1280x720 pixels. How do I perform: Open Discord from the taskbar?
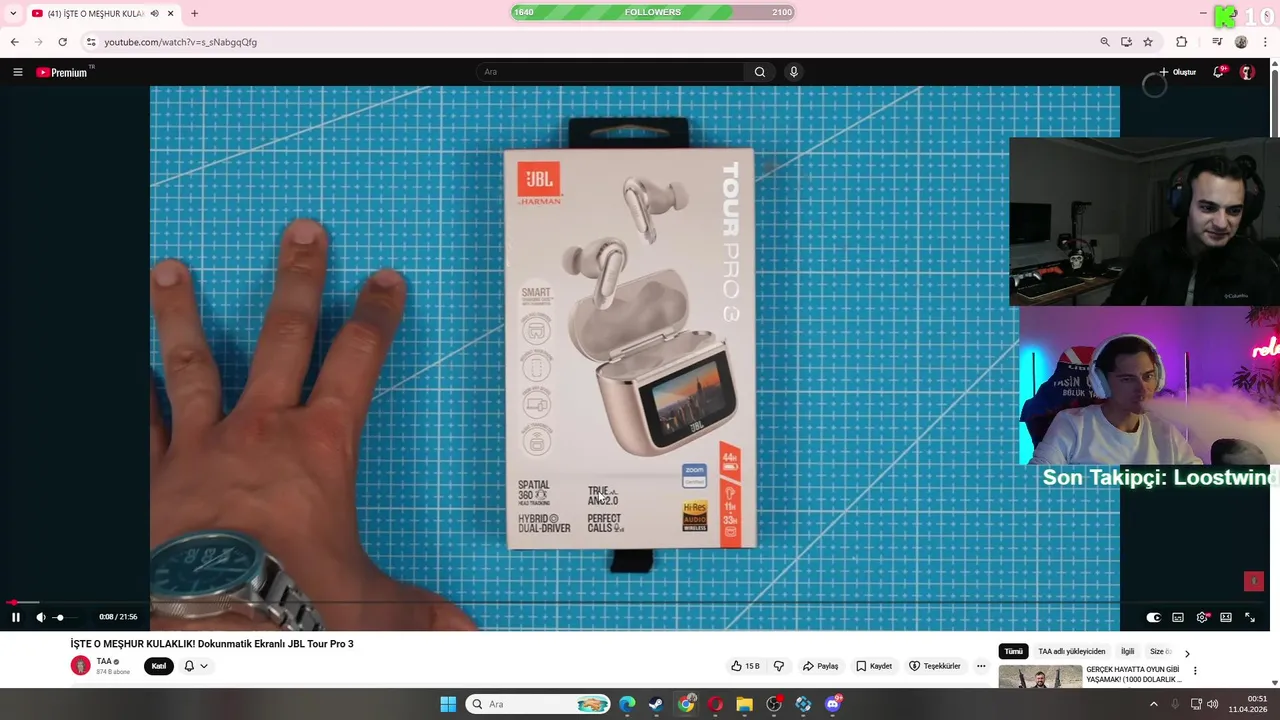(833, 704)
